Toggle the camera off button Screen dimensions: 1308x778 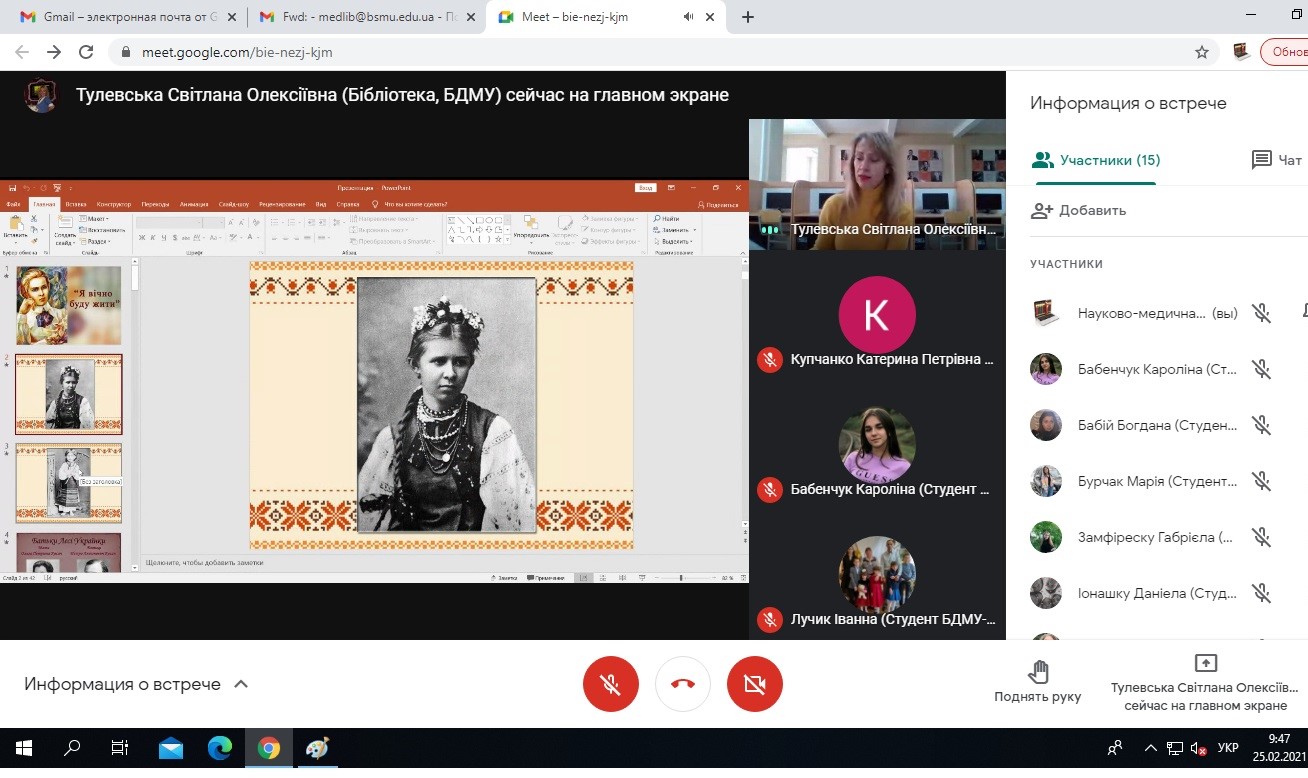point(755,684)
